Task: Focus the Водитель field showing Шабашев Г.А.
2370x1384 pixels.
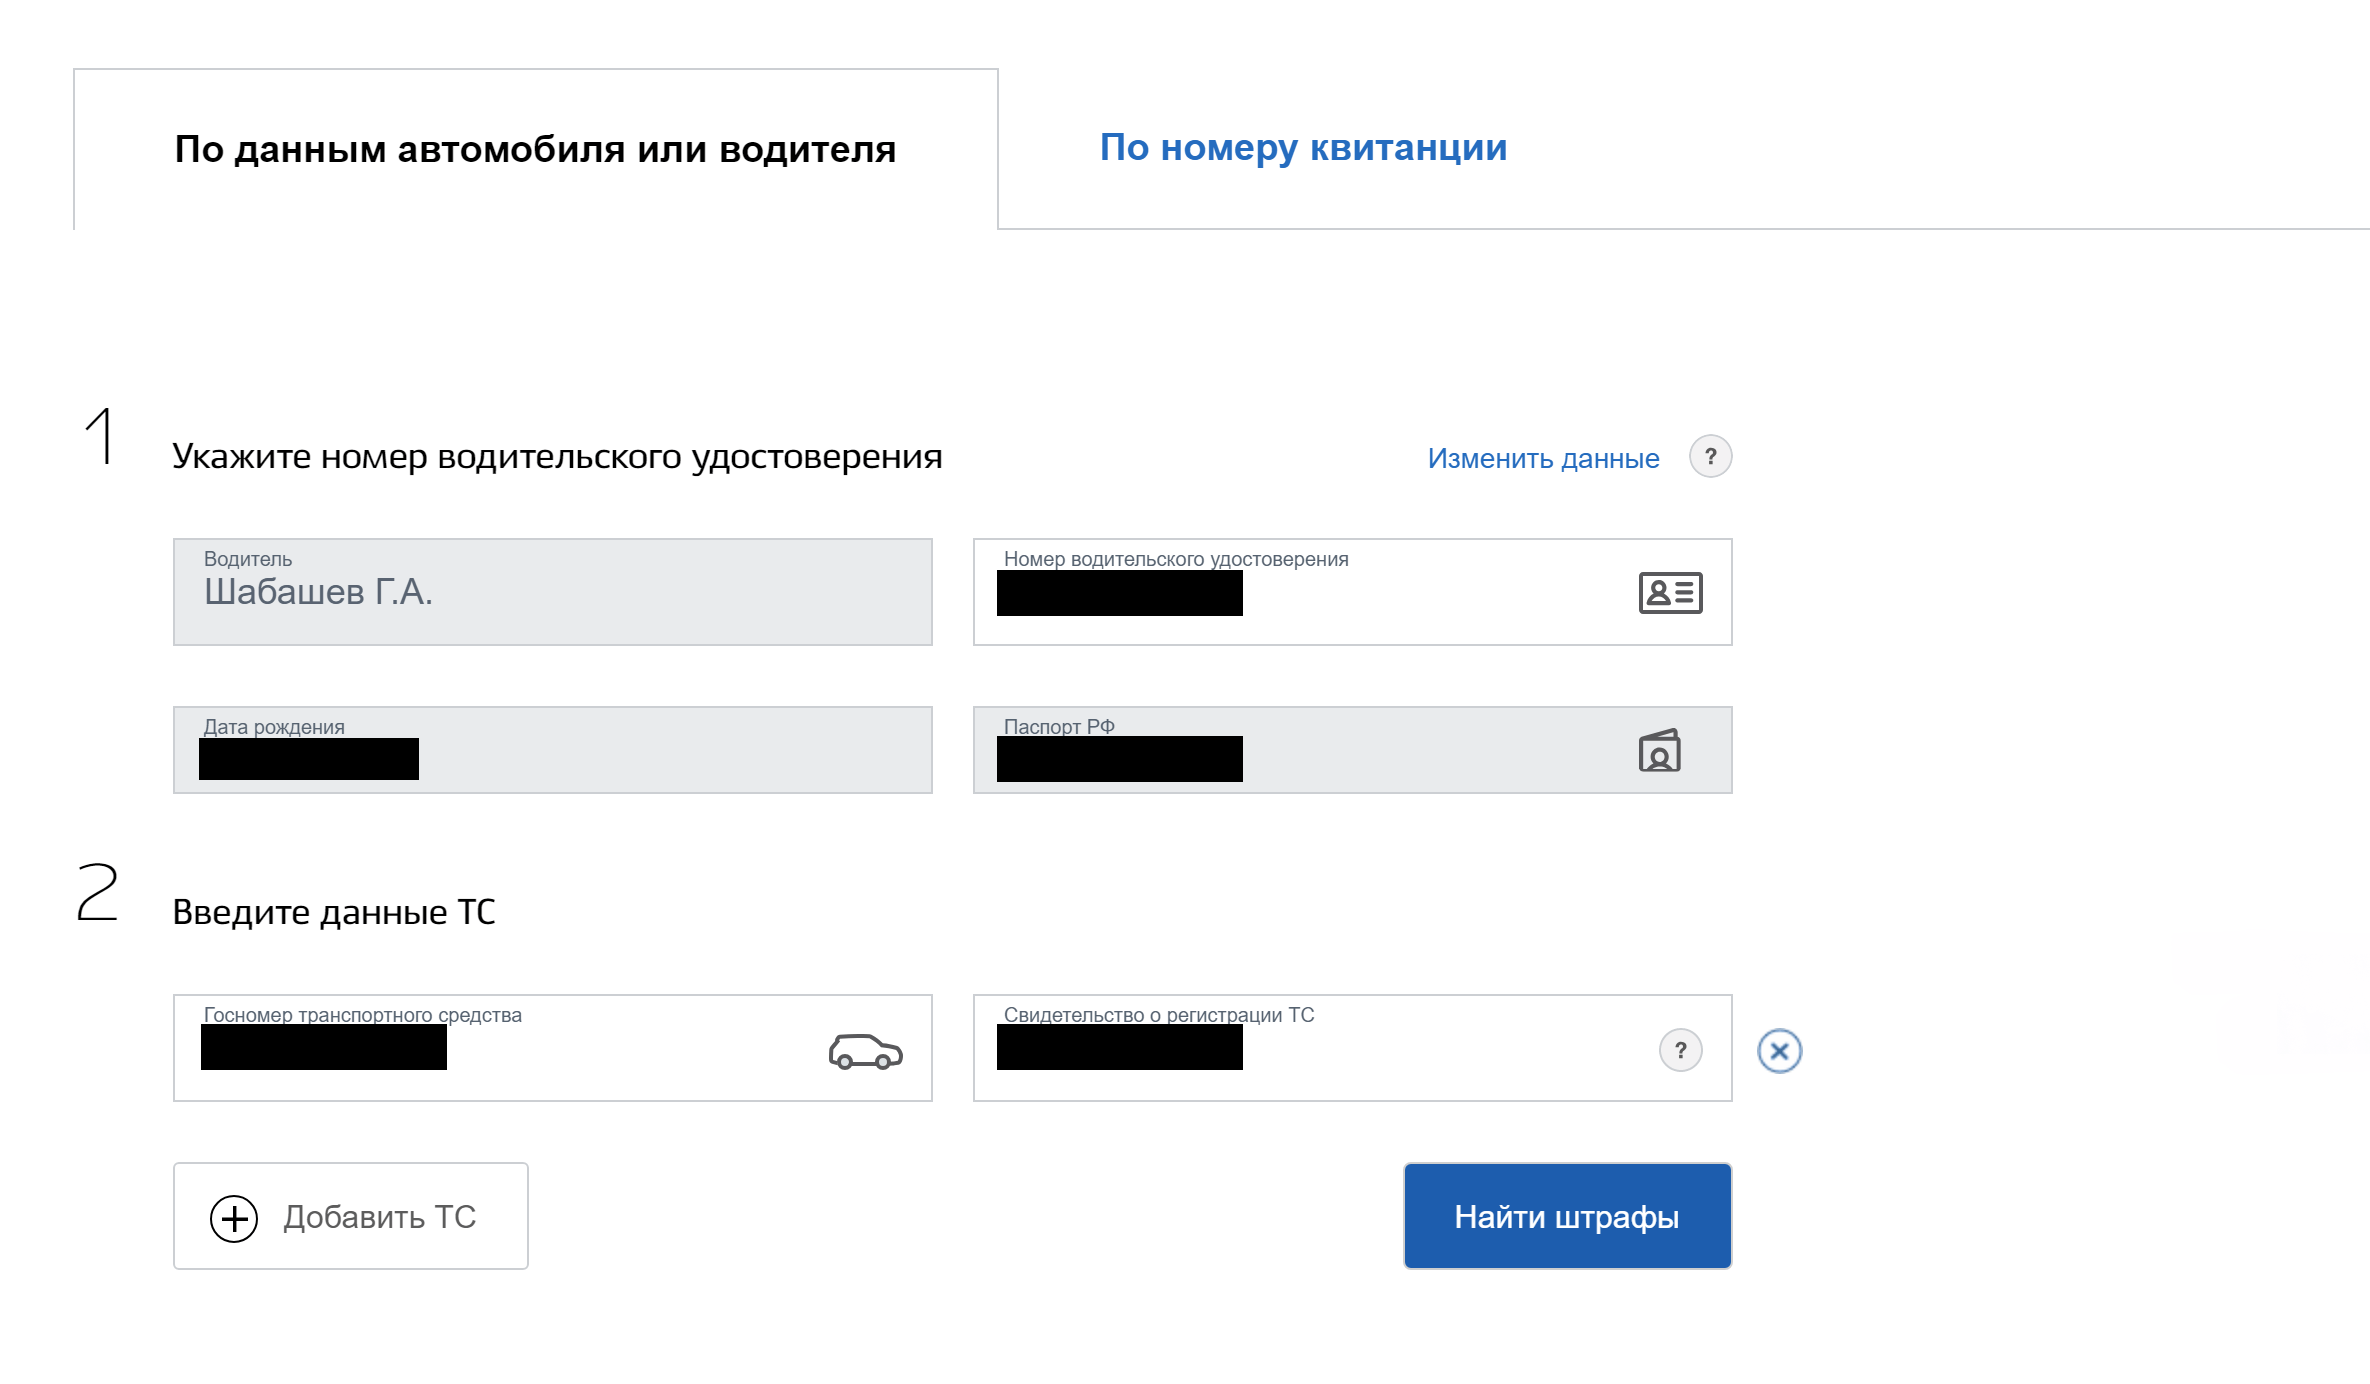Action: [553, 592]
